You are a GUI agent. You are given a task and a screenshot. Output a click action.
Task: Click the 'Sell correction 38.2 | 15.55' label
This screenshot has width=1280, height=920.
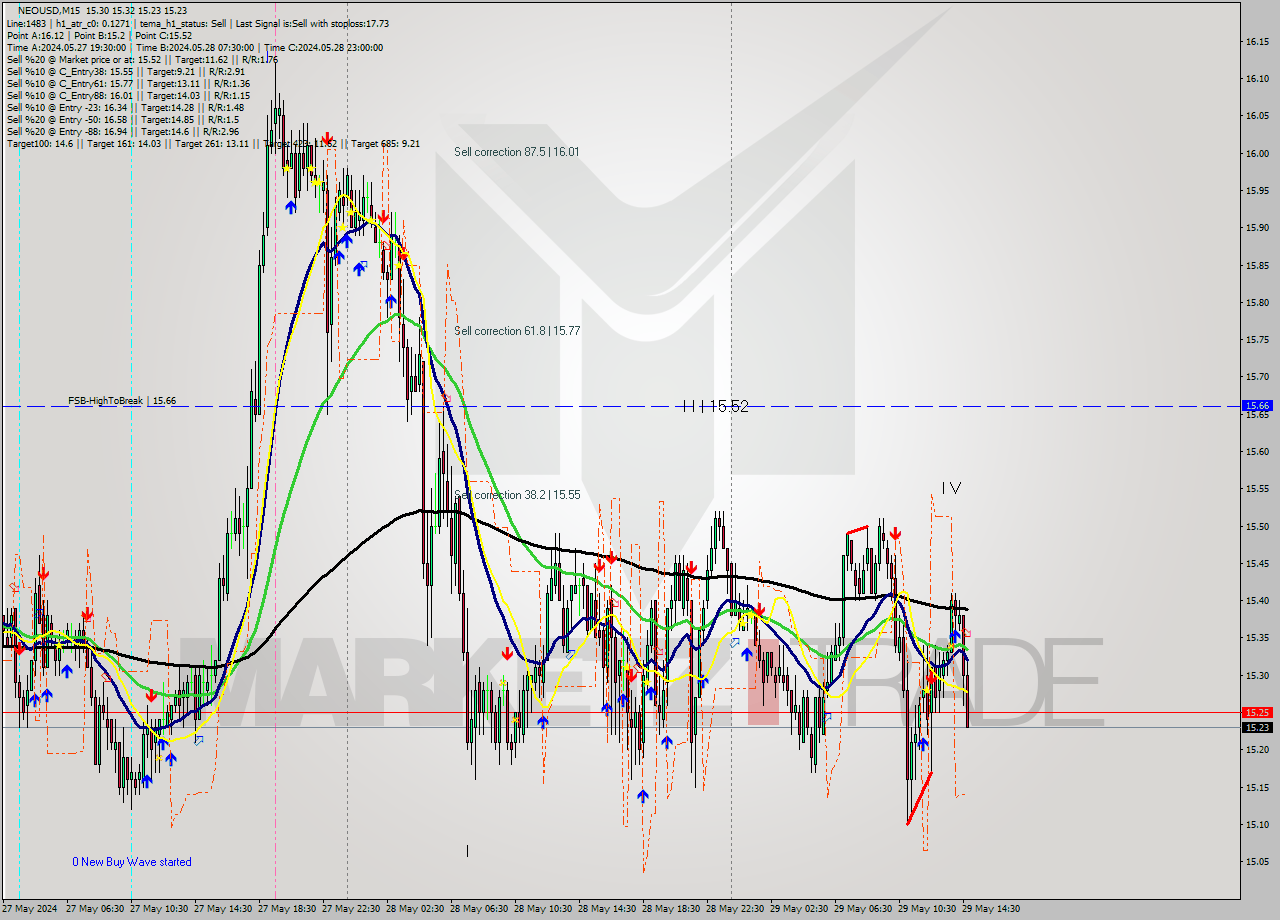(x=516, y=495)
